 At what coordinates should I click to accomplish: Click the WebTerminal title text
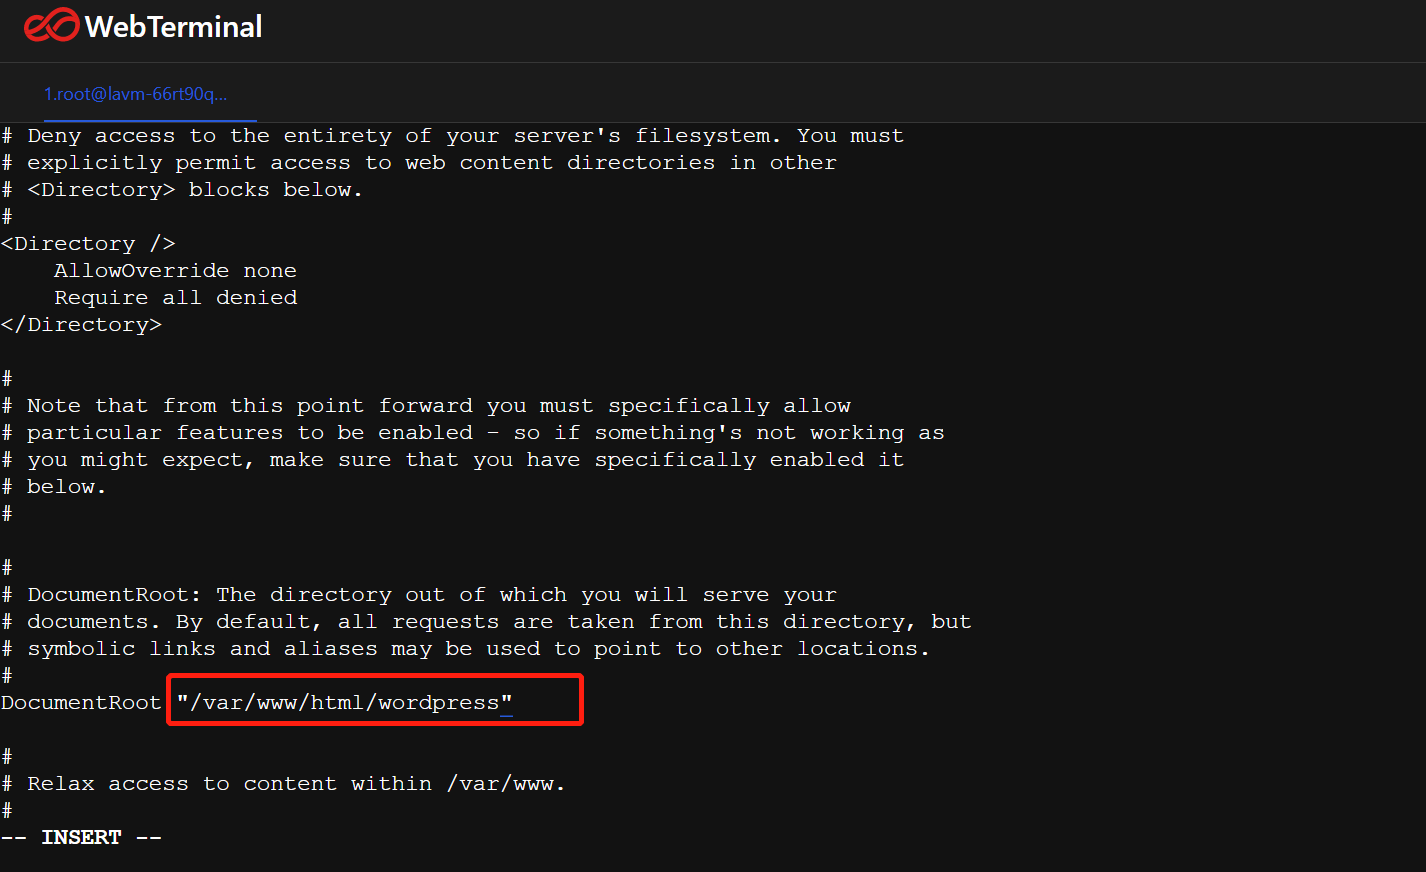tap(173, 27)
